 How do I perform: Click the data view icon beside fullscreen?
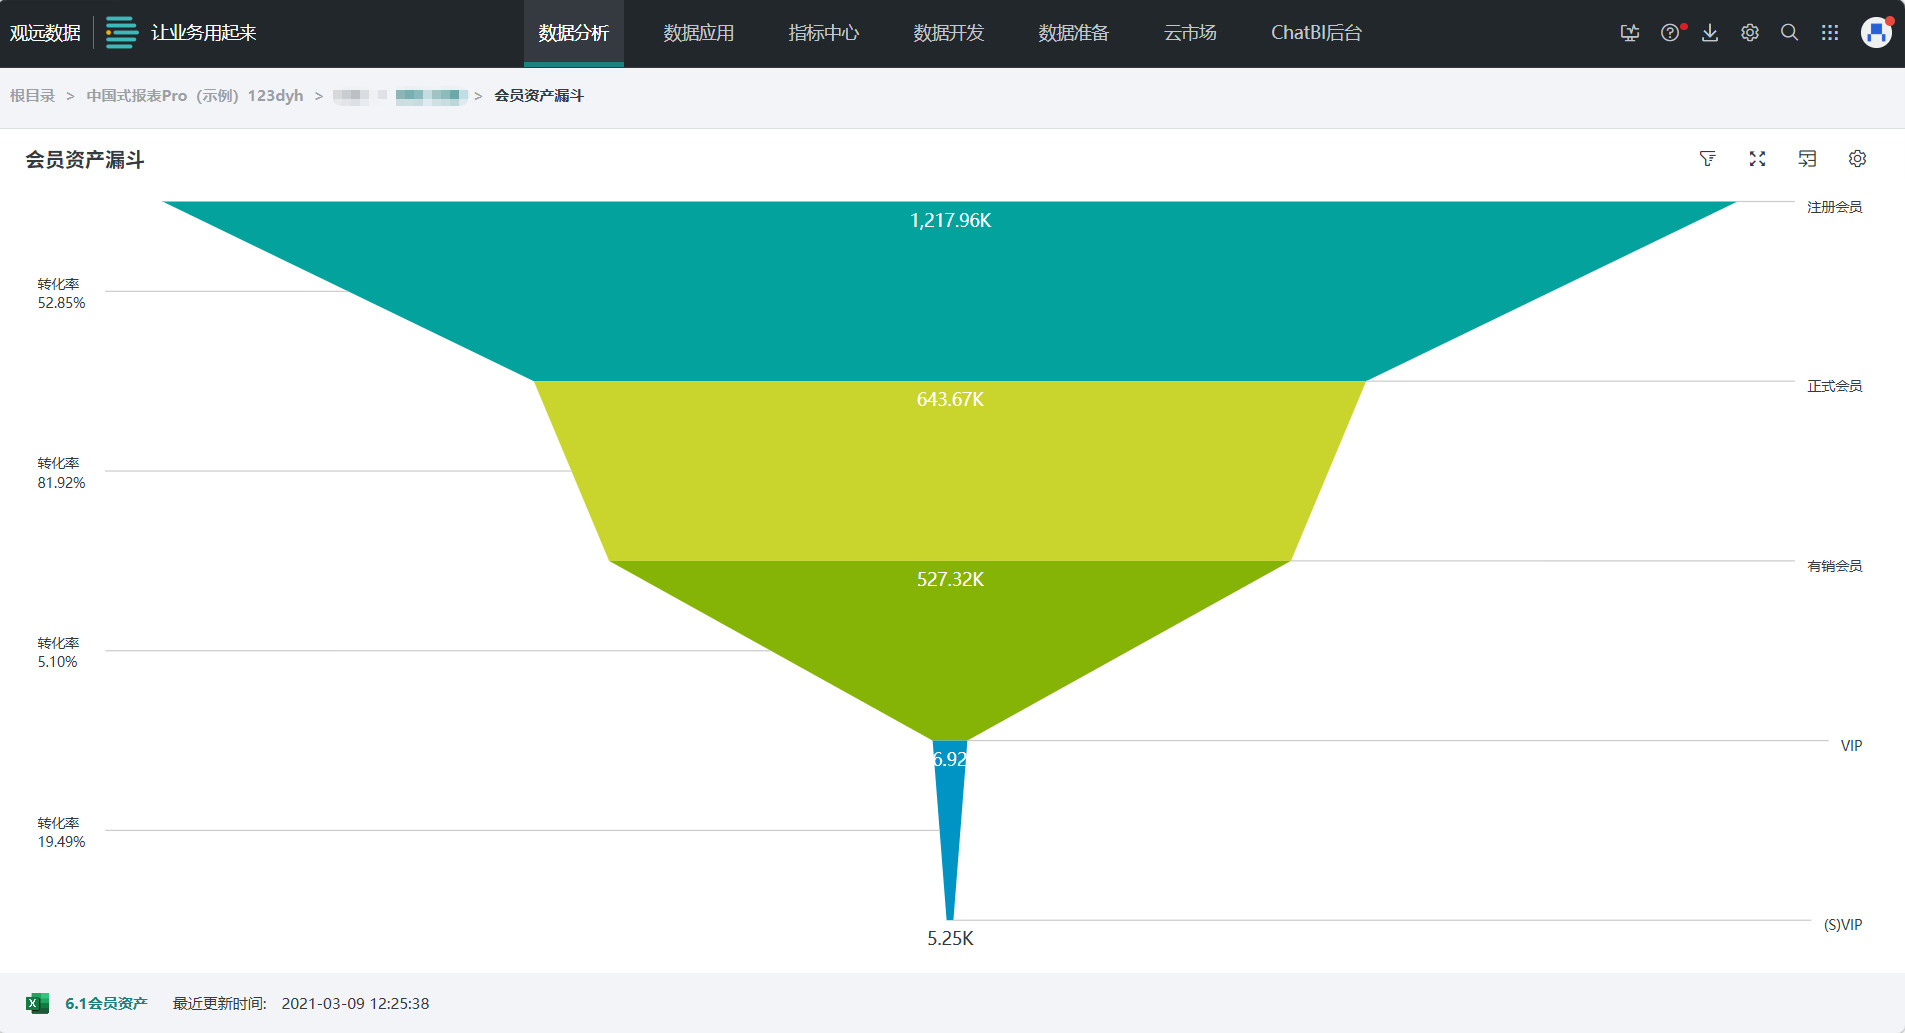(x=1807, y=159)
